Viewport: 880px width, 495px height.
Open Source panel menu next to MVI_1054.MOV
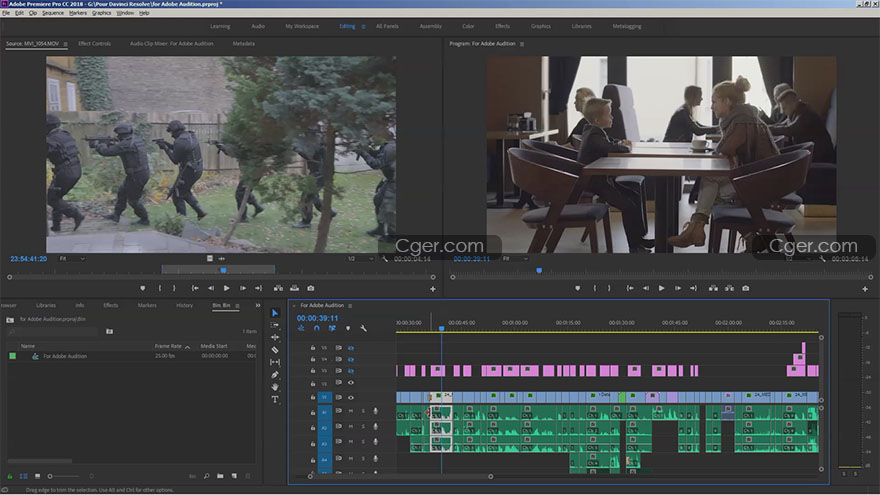[x=66, y=44]
